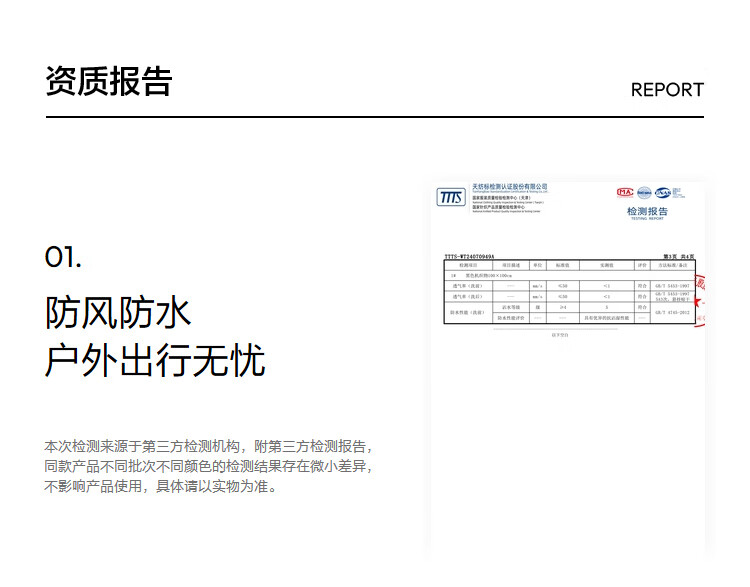Click the TTTS logo on the report
The height and width of the screenshot is (587, 750).
point(451,197)
